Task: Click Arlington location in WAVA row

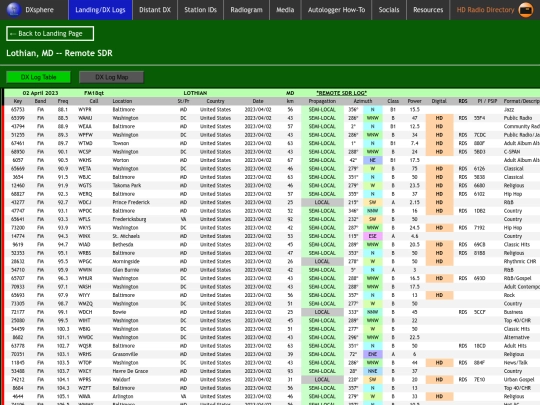Action: pos(123,396)
